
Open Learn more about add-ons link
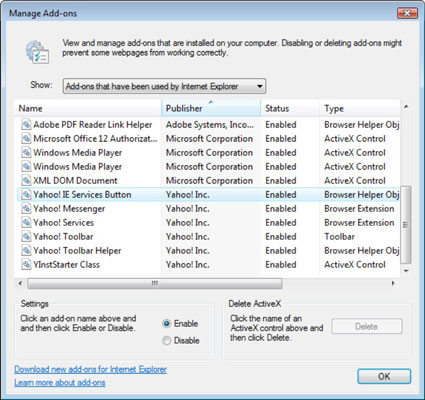(60, 383)
